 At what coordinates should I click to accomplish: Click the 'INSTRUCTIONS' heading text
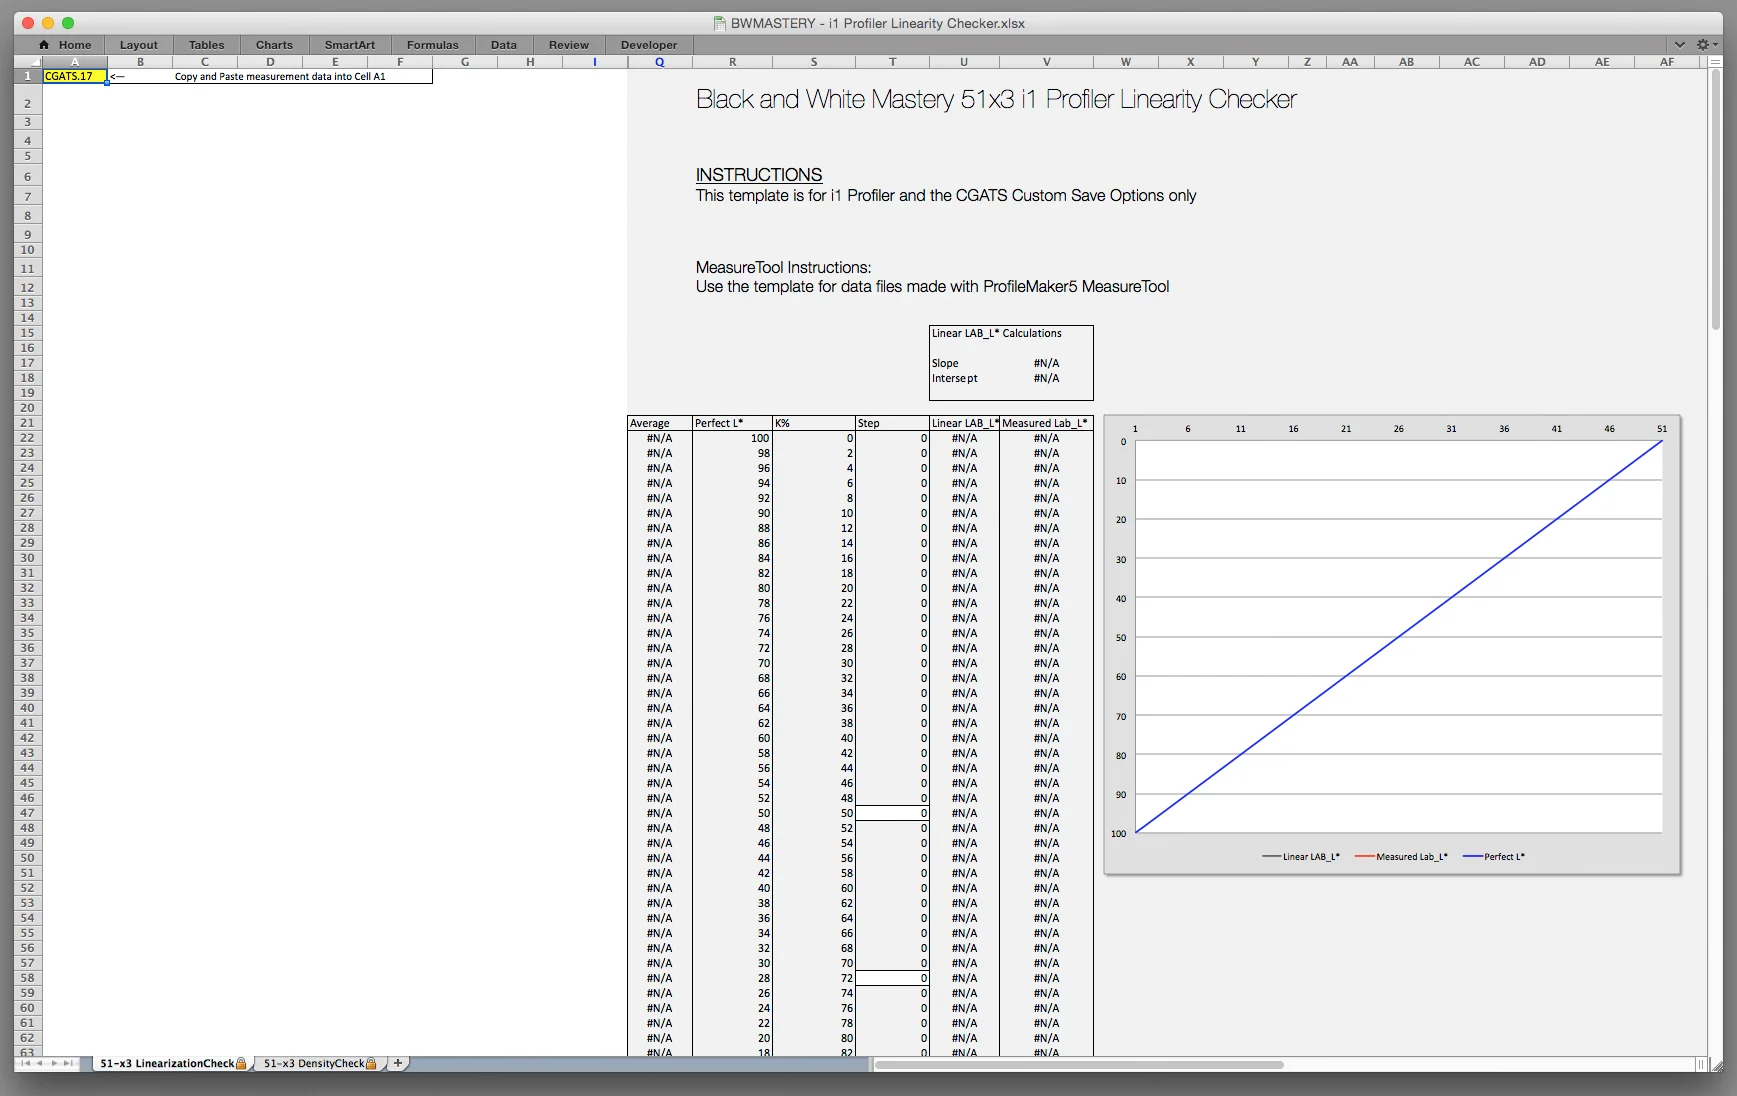759,175
